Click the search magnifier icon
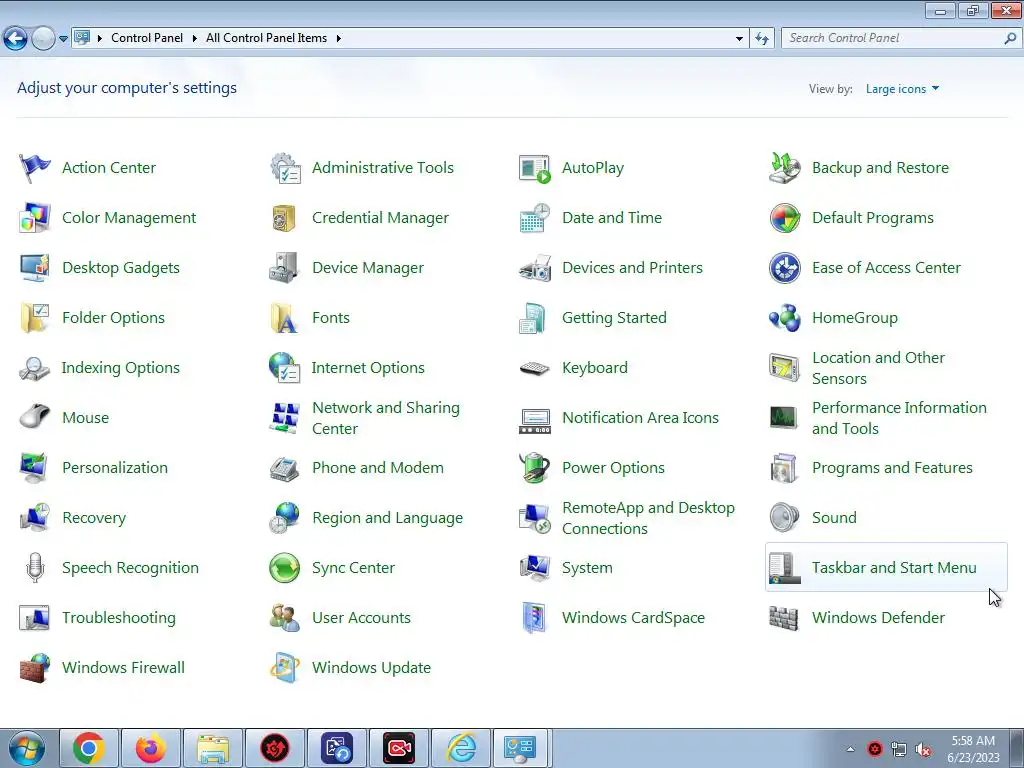The image size is (1024, 768). (x=1010, y=38)
